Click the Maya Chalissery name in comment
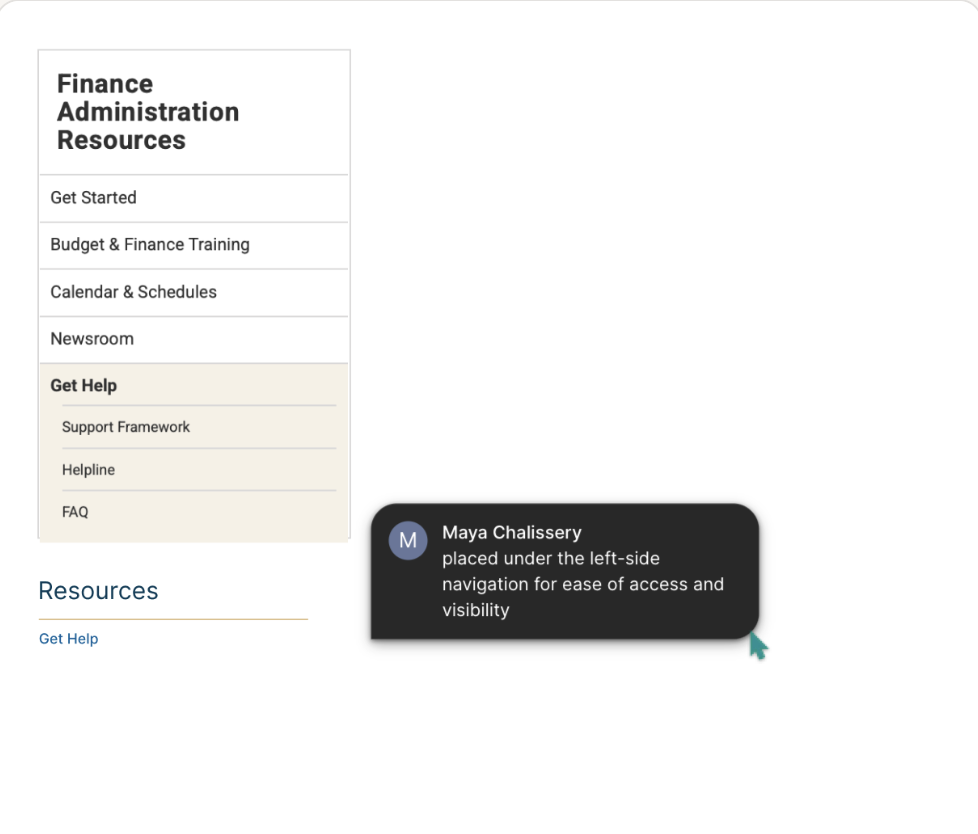 511,533
